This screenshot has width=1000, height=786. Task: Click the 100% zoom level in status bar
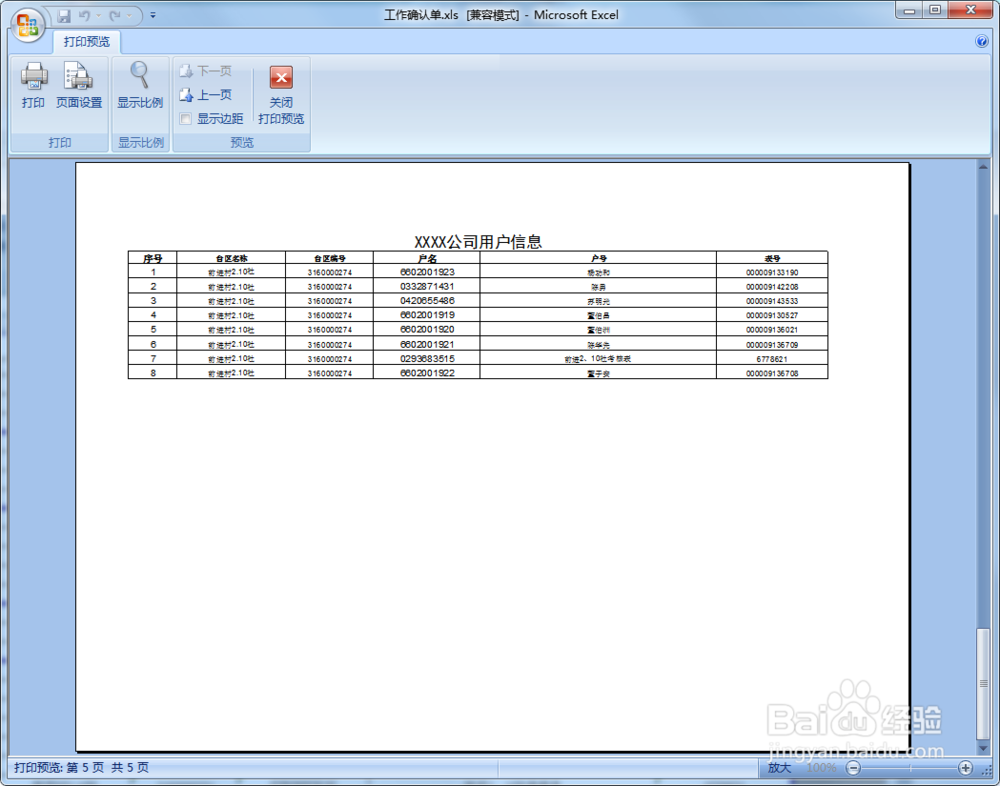pyautogui.click(x=821, y=768)
